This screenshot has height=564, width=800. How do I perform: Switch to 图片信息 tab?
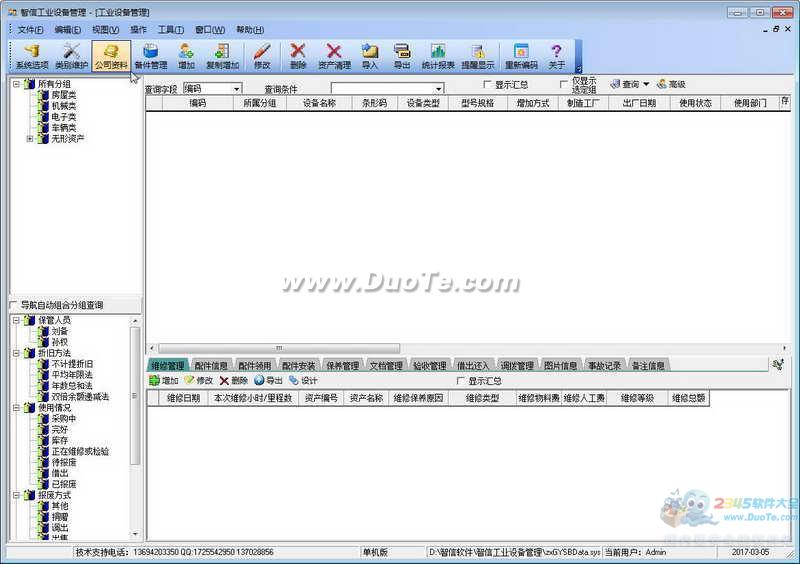[560, 365]
